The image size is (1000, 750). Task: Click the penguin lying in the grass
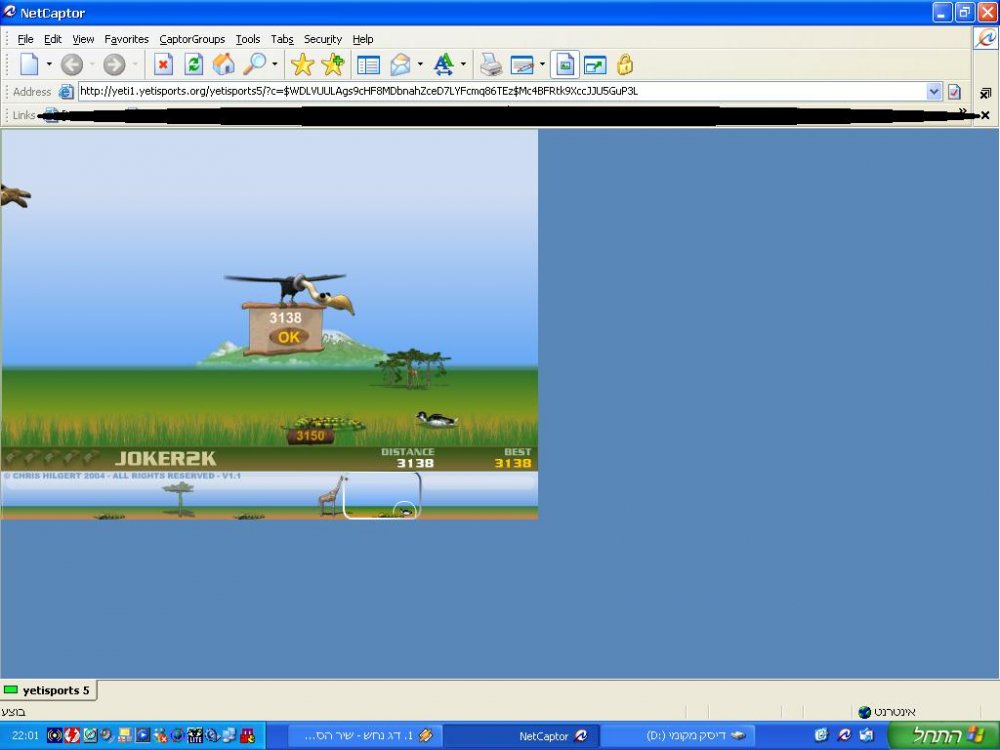(437, 419)
